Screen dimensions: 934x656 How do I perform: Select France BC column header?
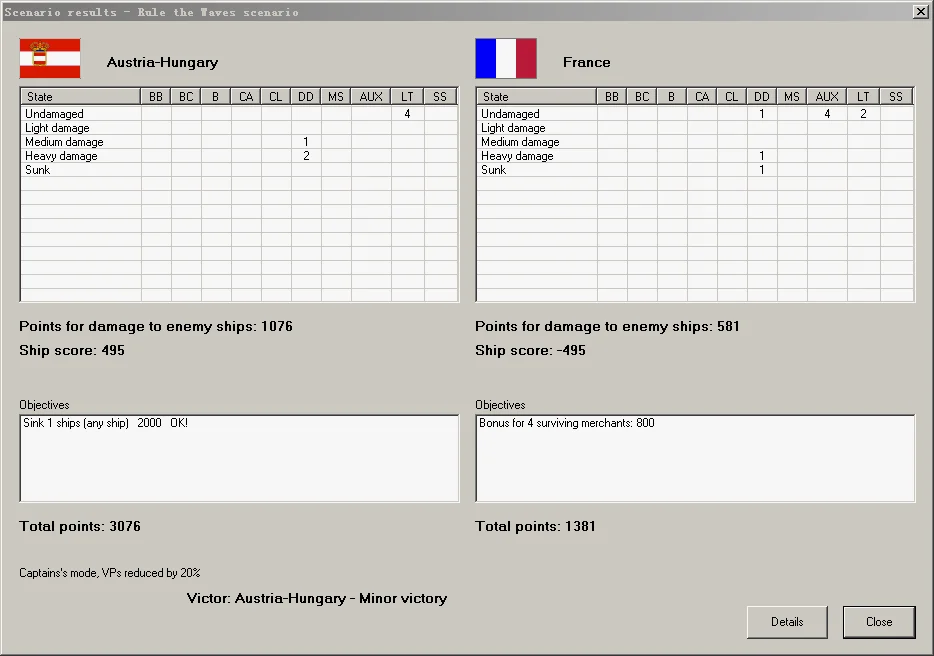642,97
